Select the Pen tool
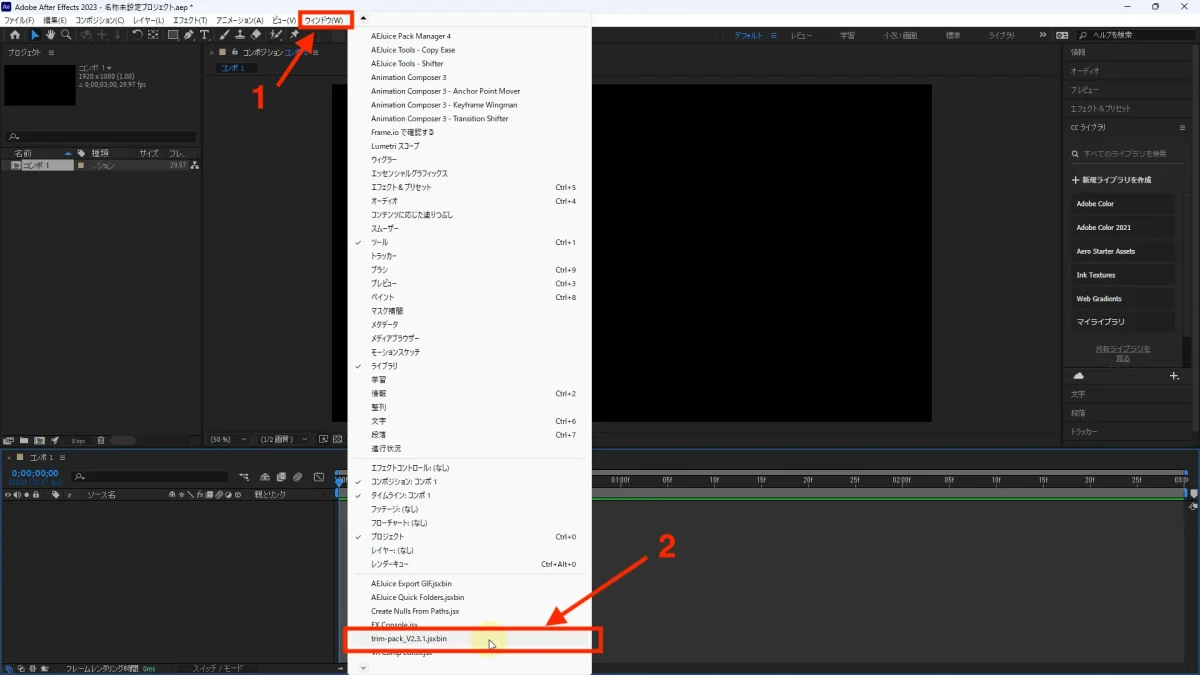This screenshot has height=675, width=1200. (x=188, y=35)
